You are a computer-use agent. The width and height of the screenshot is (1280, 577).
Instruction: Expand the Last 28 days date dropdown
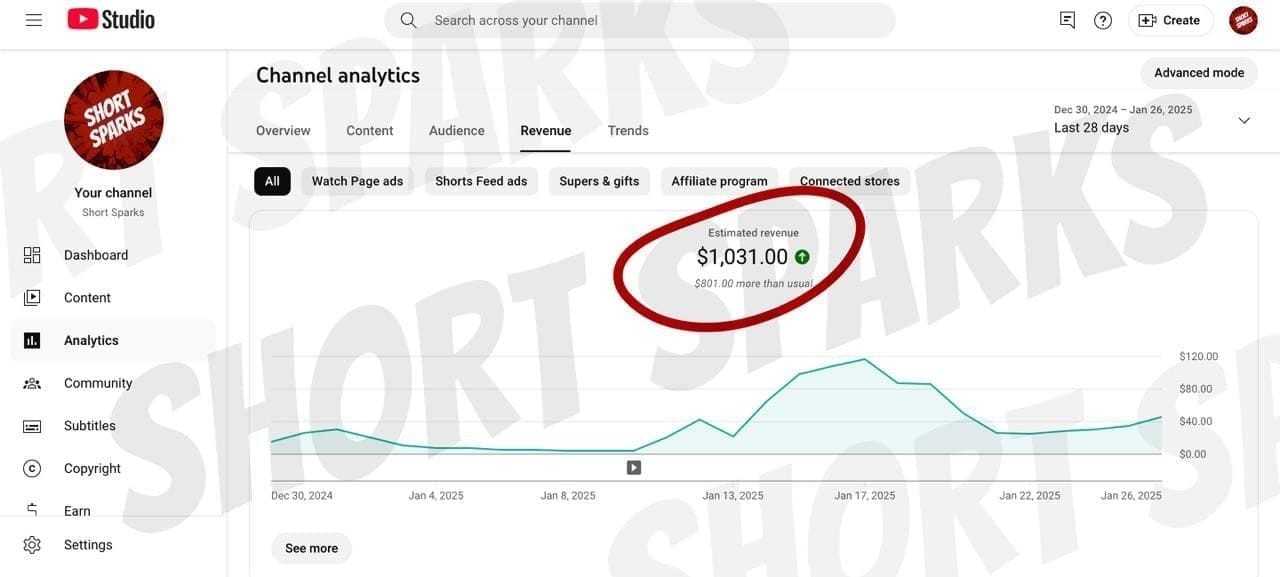click(x=1243, y=120)
